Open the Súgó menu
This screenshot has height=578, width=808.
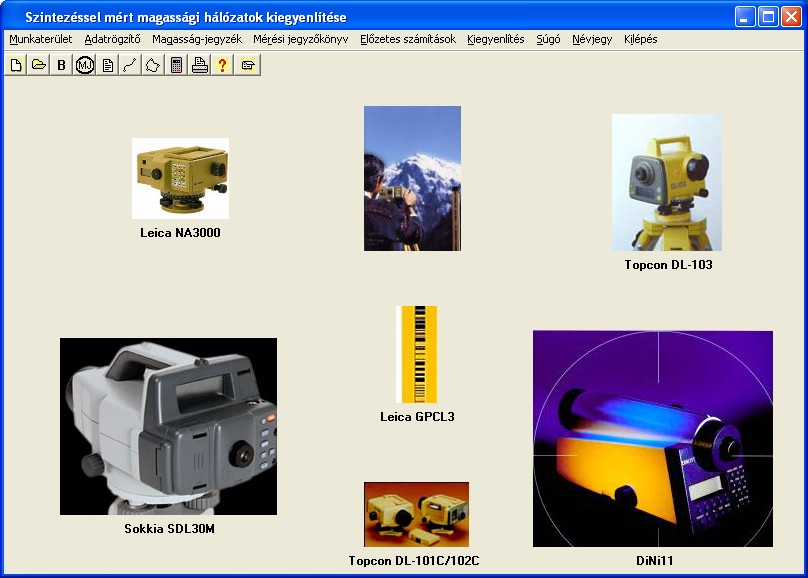[x=548, y=39]
